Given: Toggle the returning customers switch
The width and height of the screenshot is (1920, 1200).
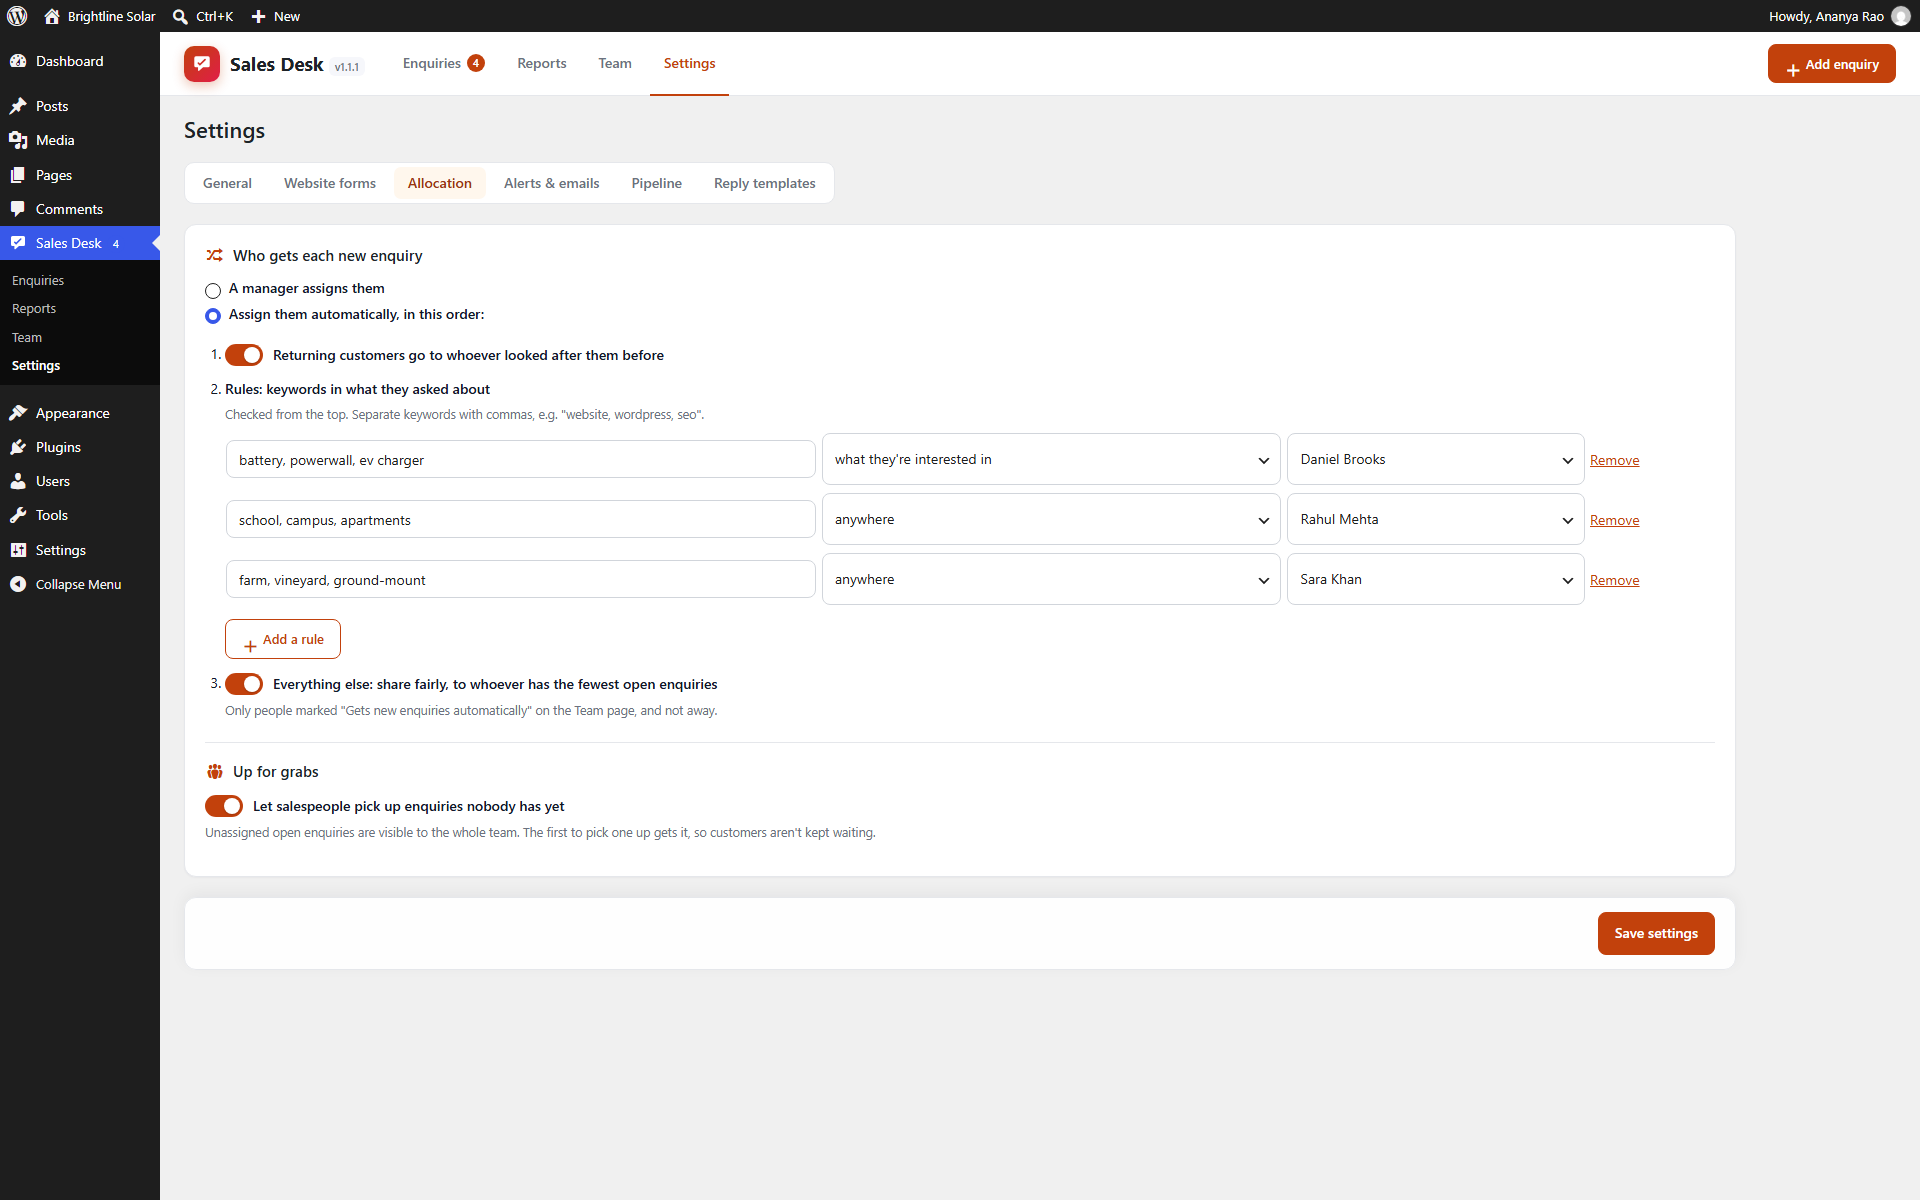Looking at the screenshot, I should [x=244, y=355].
